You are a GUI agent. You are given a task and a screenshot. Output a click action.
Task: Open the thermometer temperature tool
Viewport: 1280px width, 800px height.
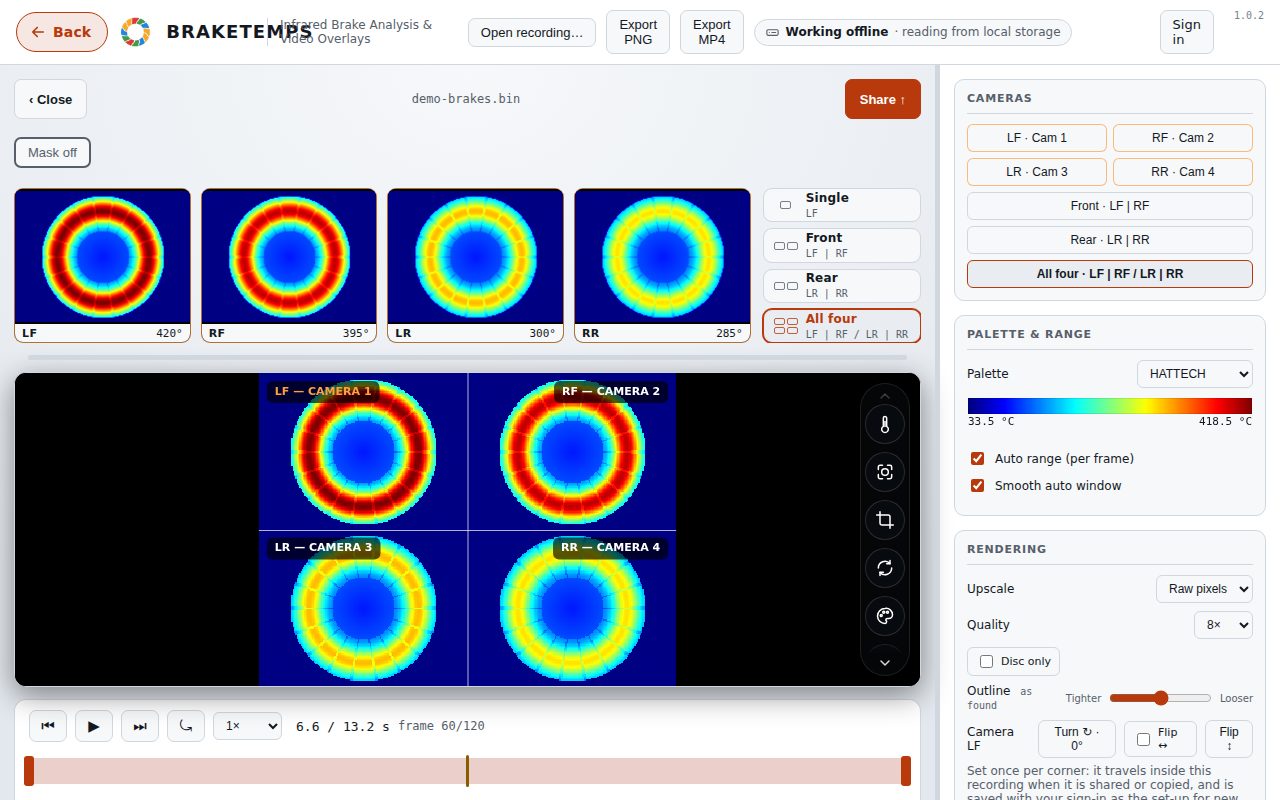click(884, 424)
